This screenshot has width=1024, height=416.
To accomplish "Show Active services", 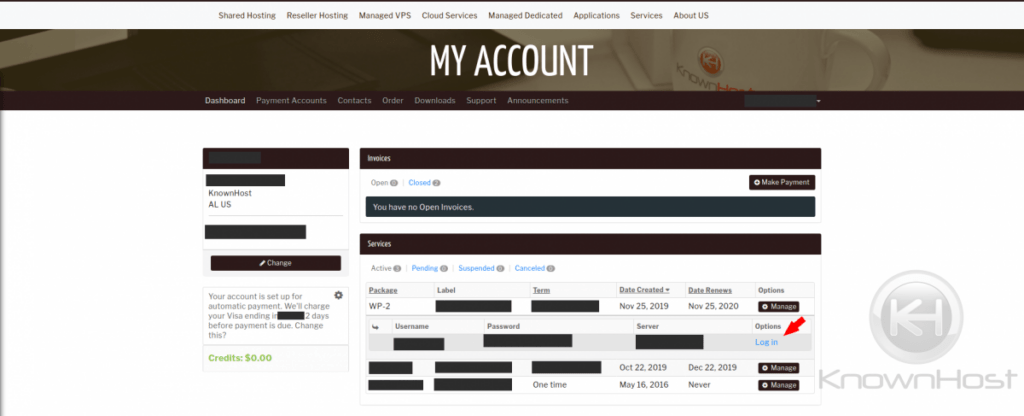I will (385, 268).
